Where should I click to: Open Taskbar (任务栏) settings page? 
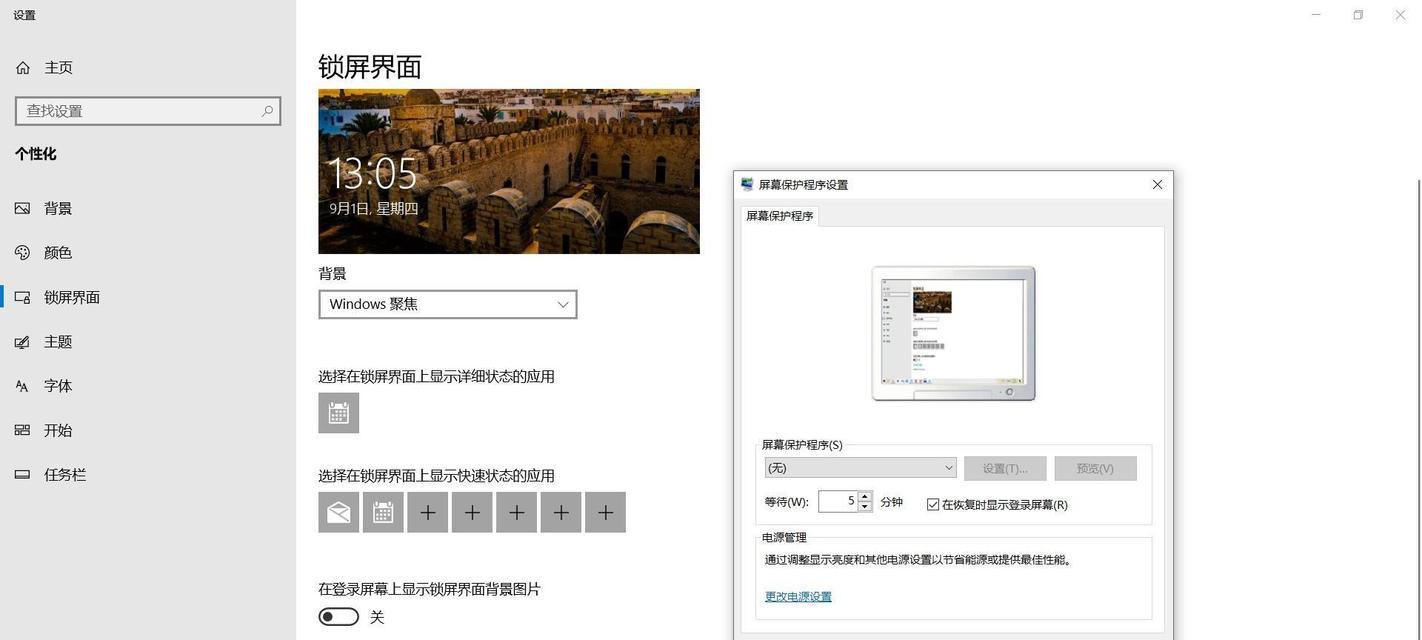pyautogui.click(x=148, y=475)
